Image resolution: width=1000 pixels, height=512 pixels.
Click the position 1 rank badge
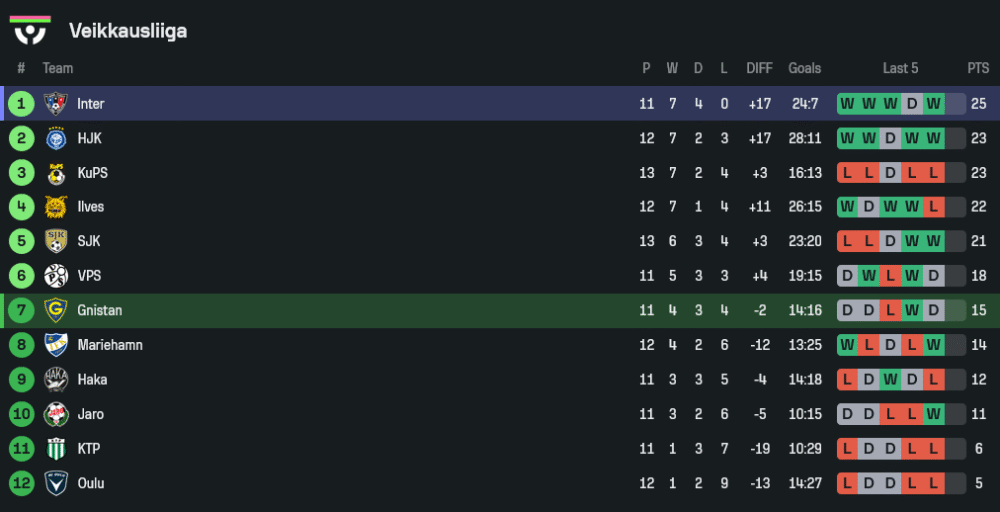(x=21, y=104)
